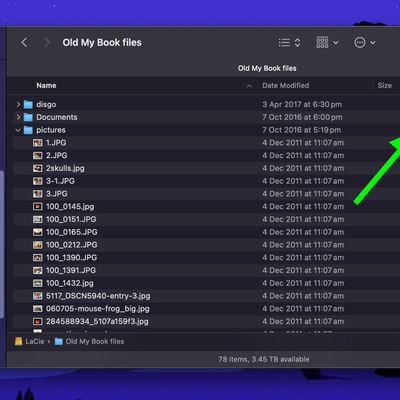Click the 5117_DSCN5940-entry-3.jpg thumbnail icon
The width and height of the screenshot is (400, 400).
tap(38, 296)
